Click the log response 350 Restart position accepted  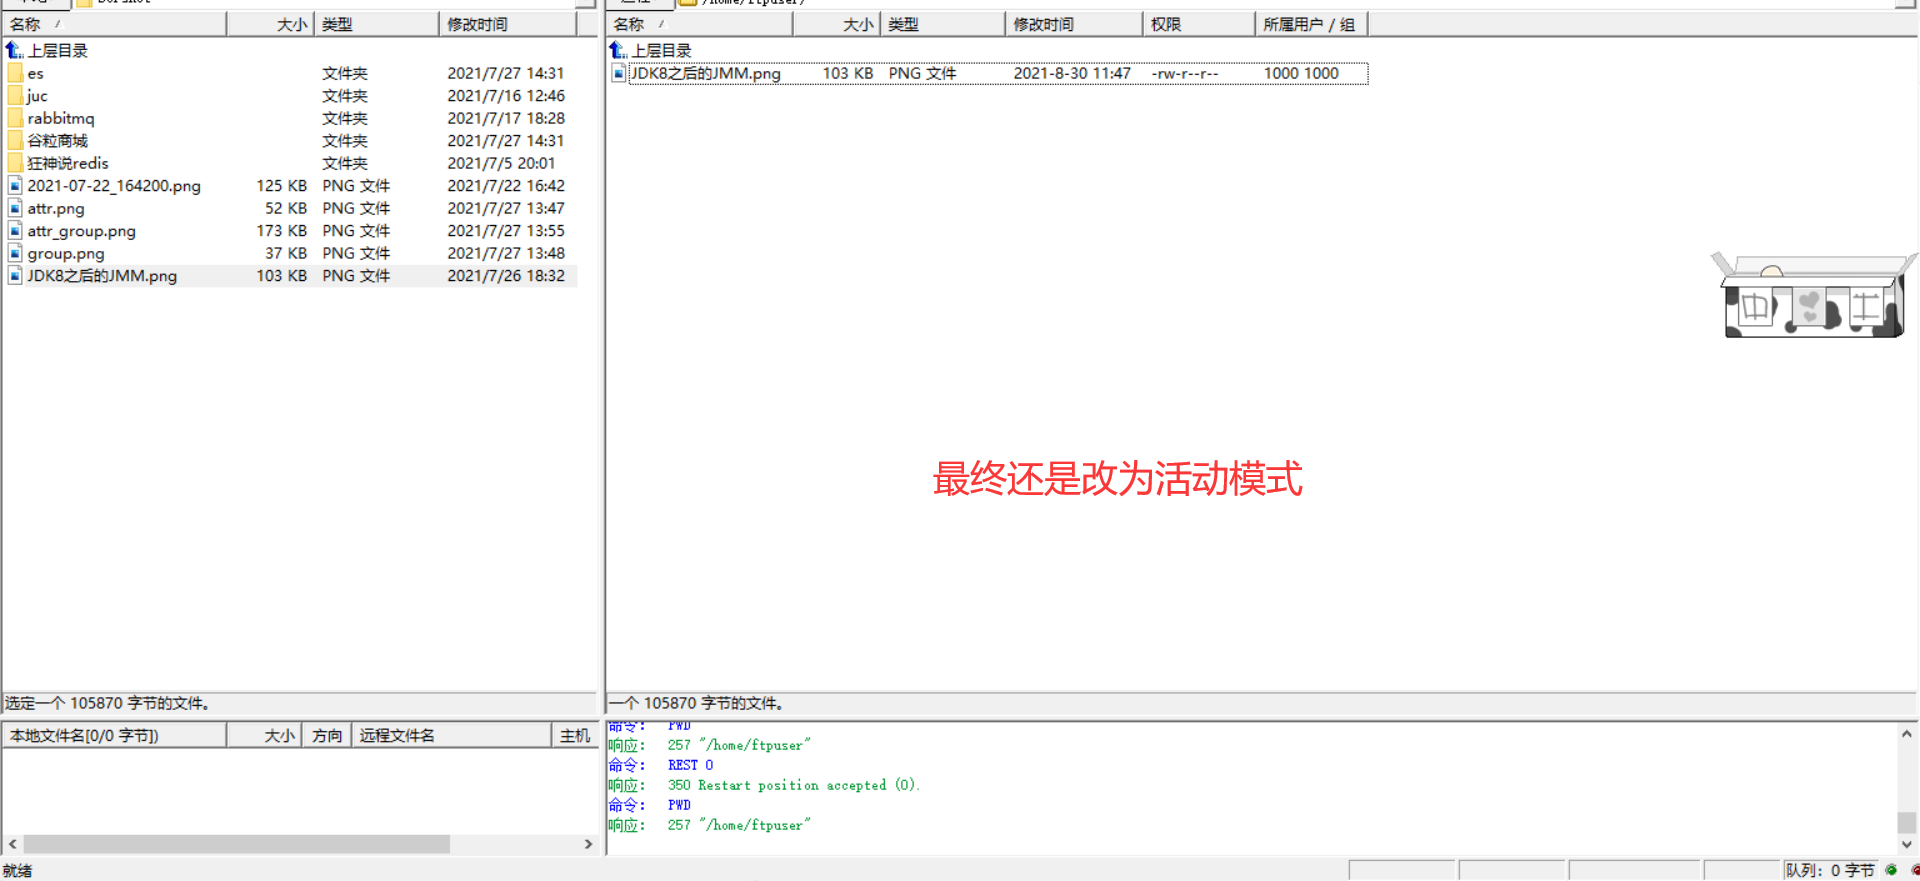(793, 785)
